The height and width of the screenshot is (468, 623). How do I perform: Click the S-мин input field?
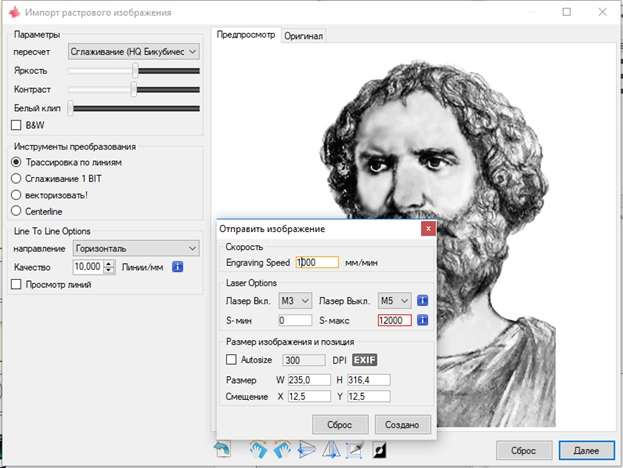tap(295, 320)
